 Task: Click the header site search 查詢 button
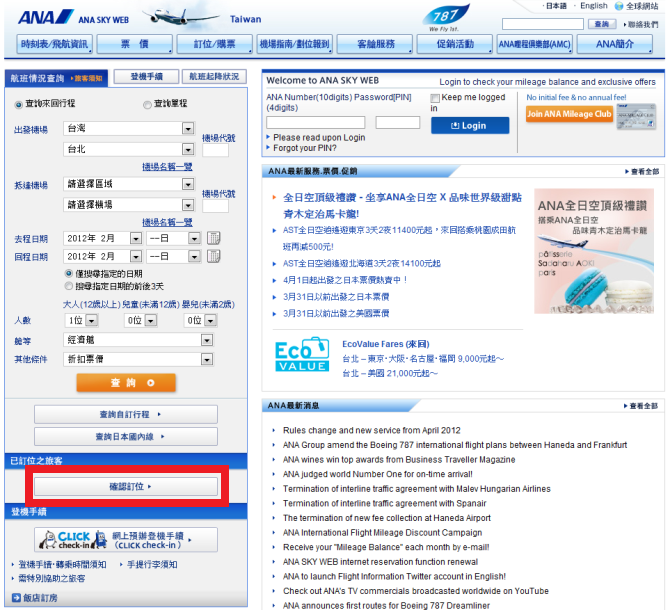tap(602, 24)
